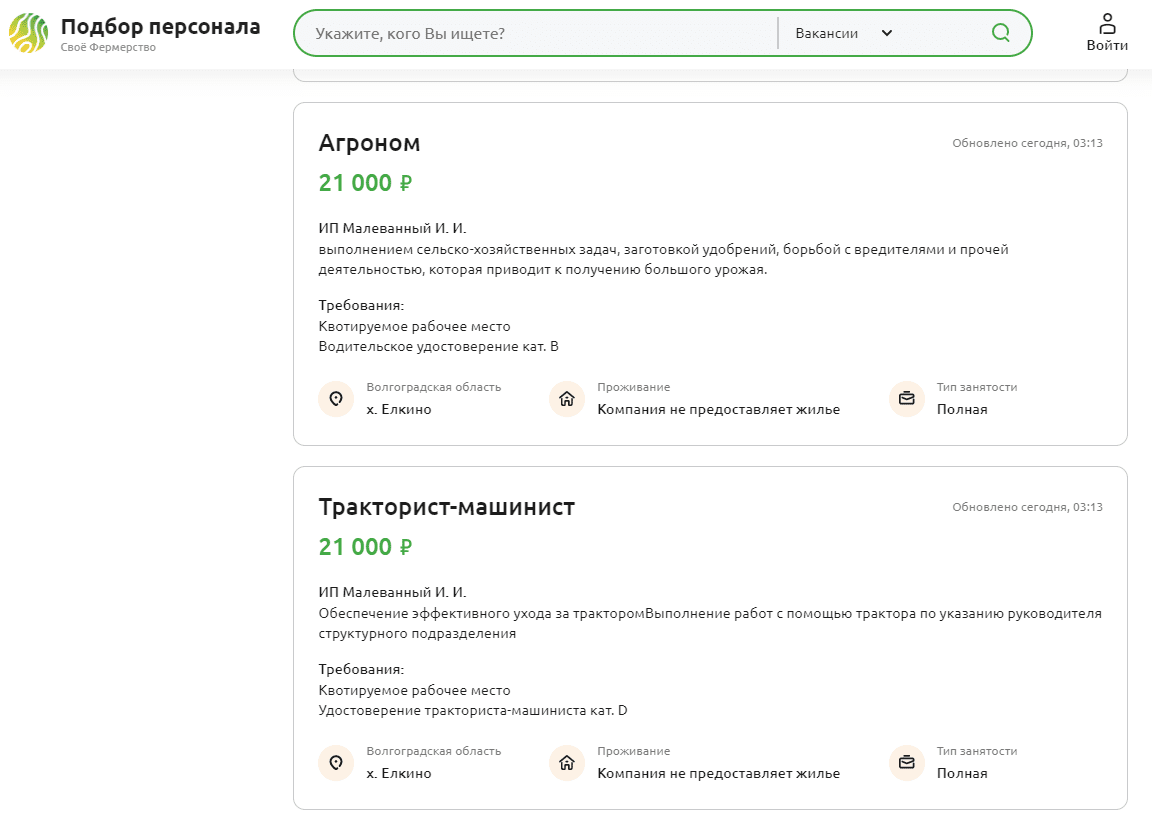This screenshot has width=1152, height=823.
Task: Click location pin icon in Тракторист-машинист card
Action: point(336,763)
